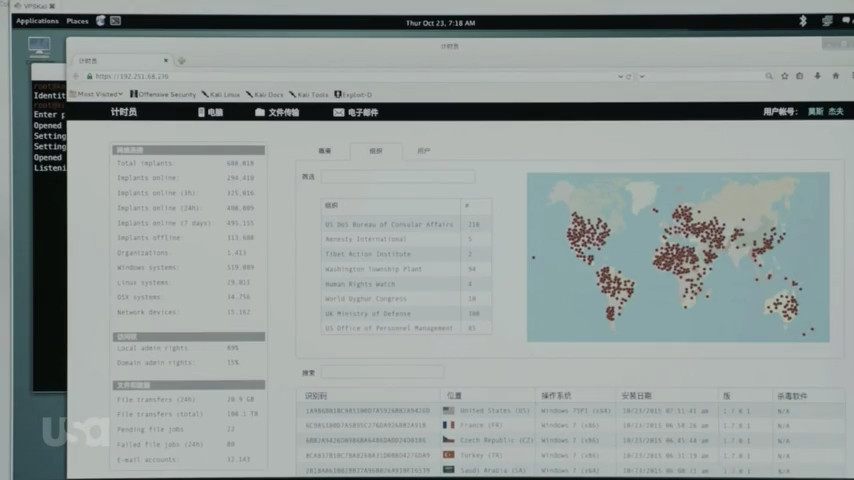Open the search engine dropdown
This screenshot has width=854, height=480.
point(642,76)
